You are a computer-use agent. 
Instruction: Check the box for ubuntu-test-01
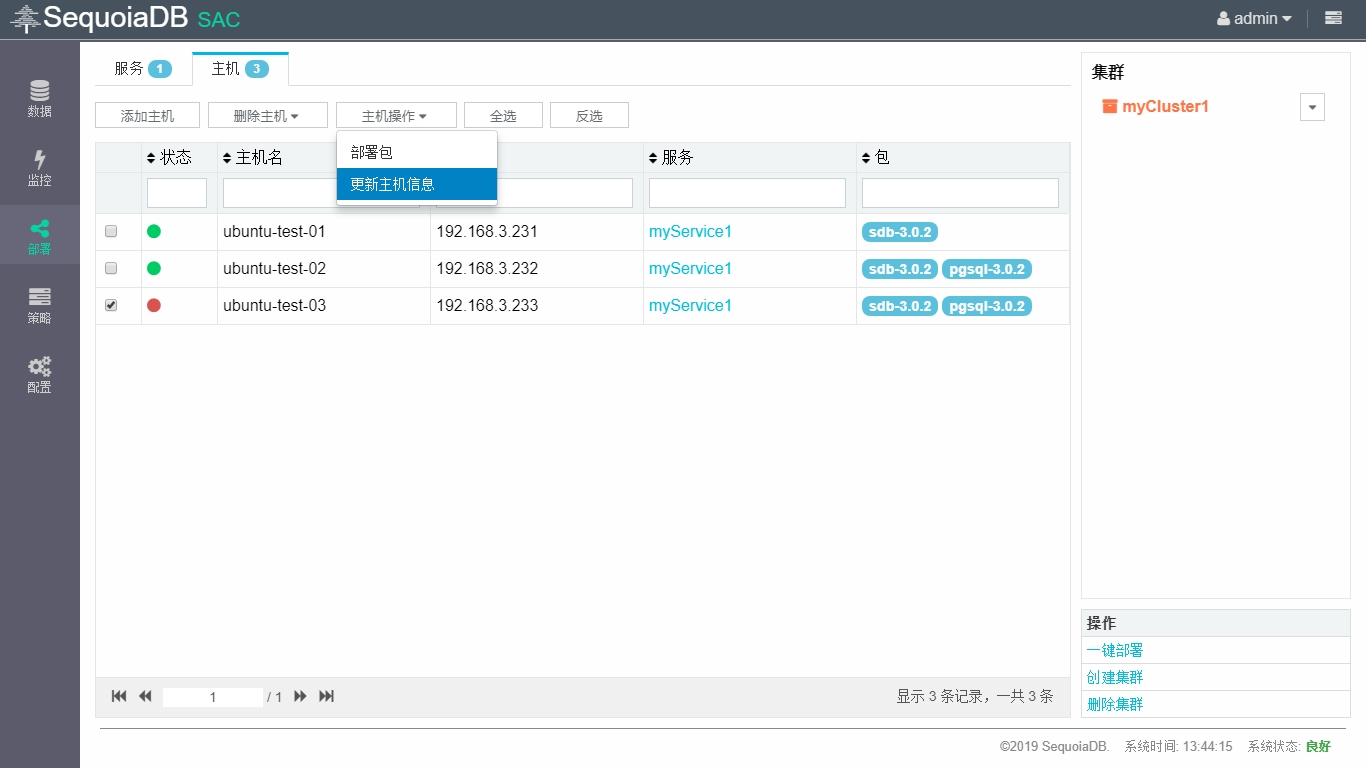[x=111, y=231]
